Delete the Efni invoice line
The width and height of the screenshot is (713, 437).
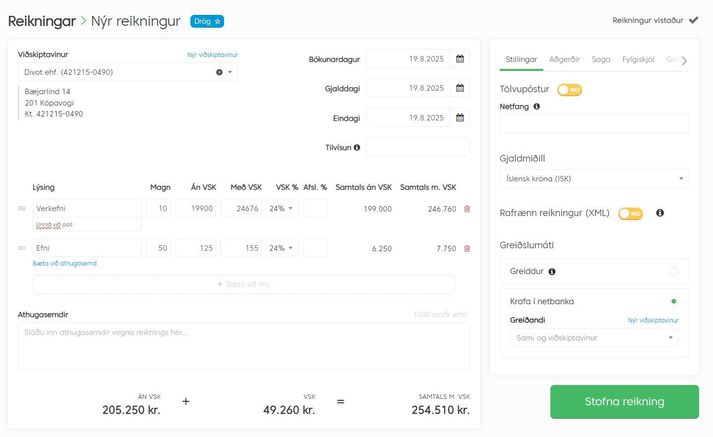466,248
